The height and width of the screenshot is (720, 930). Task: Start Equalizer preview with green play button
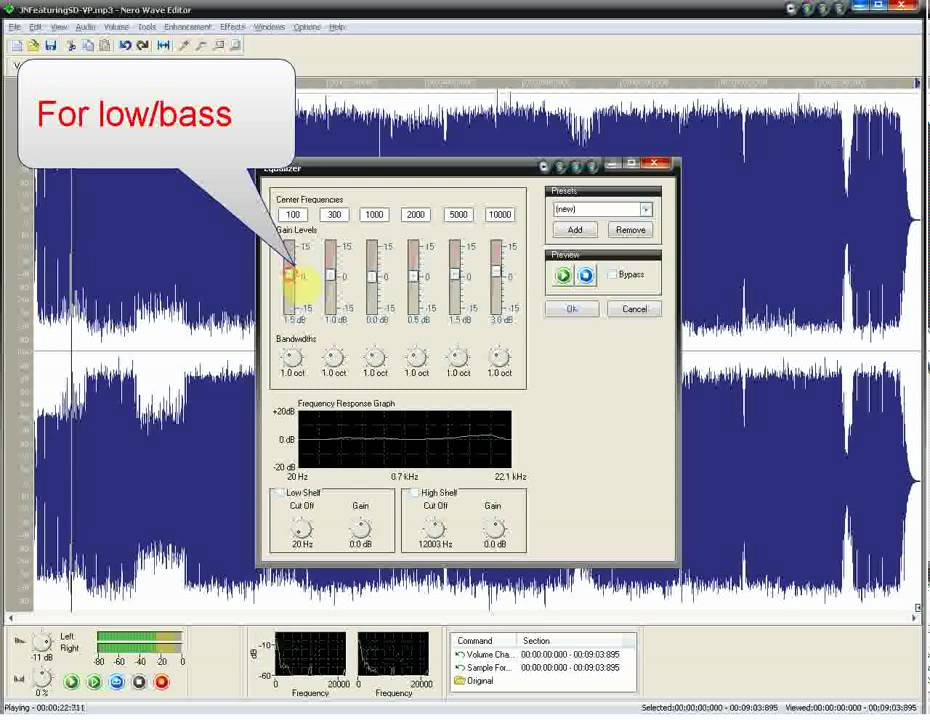coord(563,276)
